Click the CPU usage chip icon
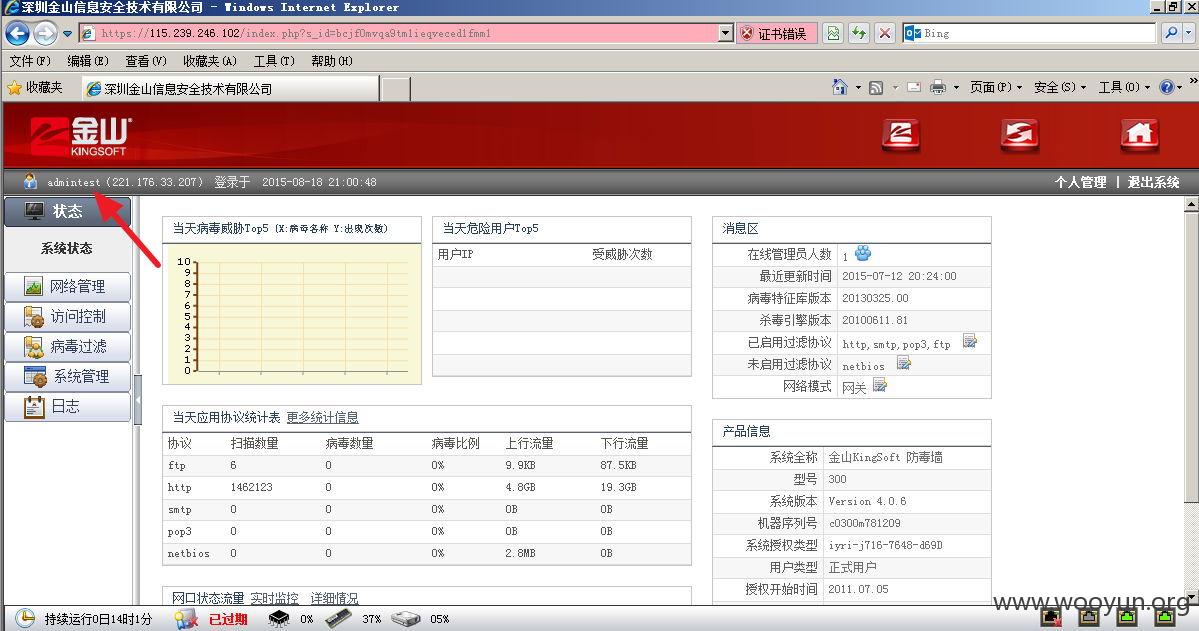1199x631 pixels. 279,619
